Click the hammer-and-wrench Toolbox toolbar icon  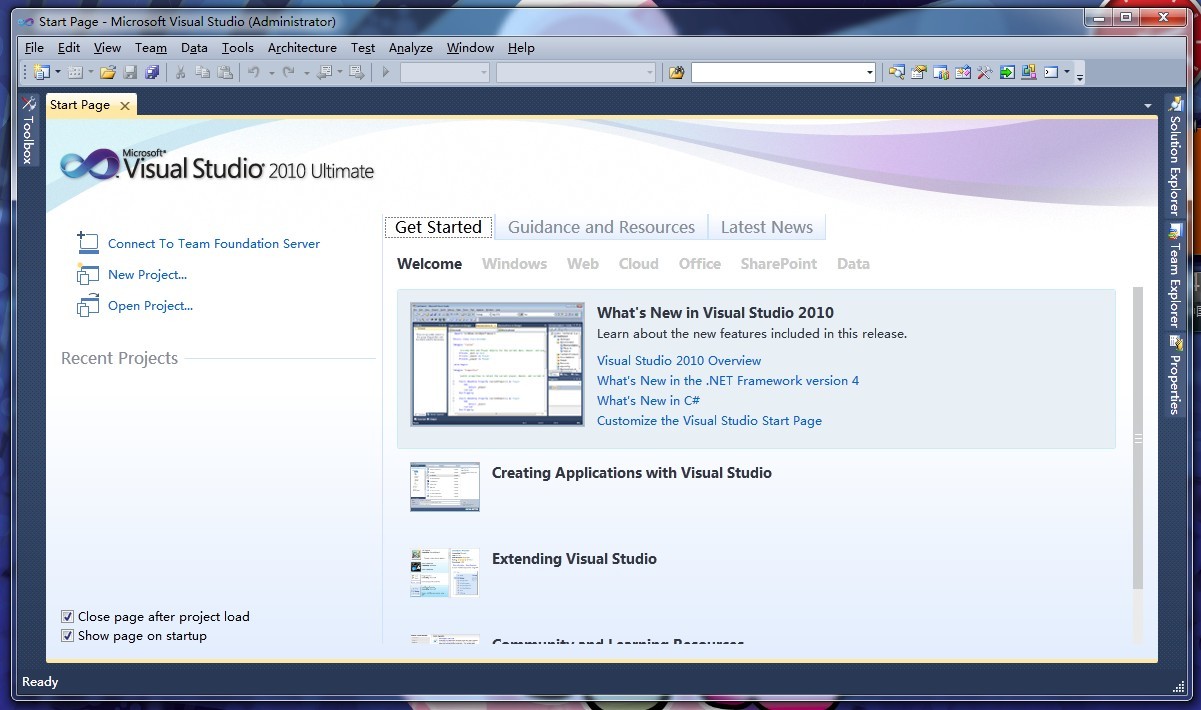[984, 72]
